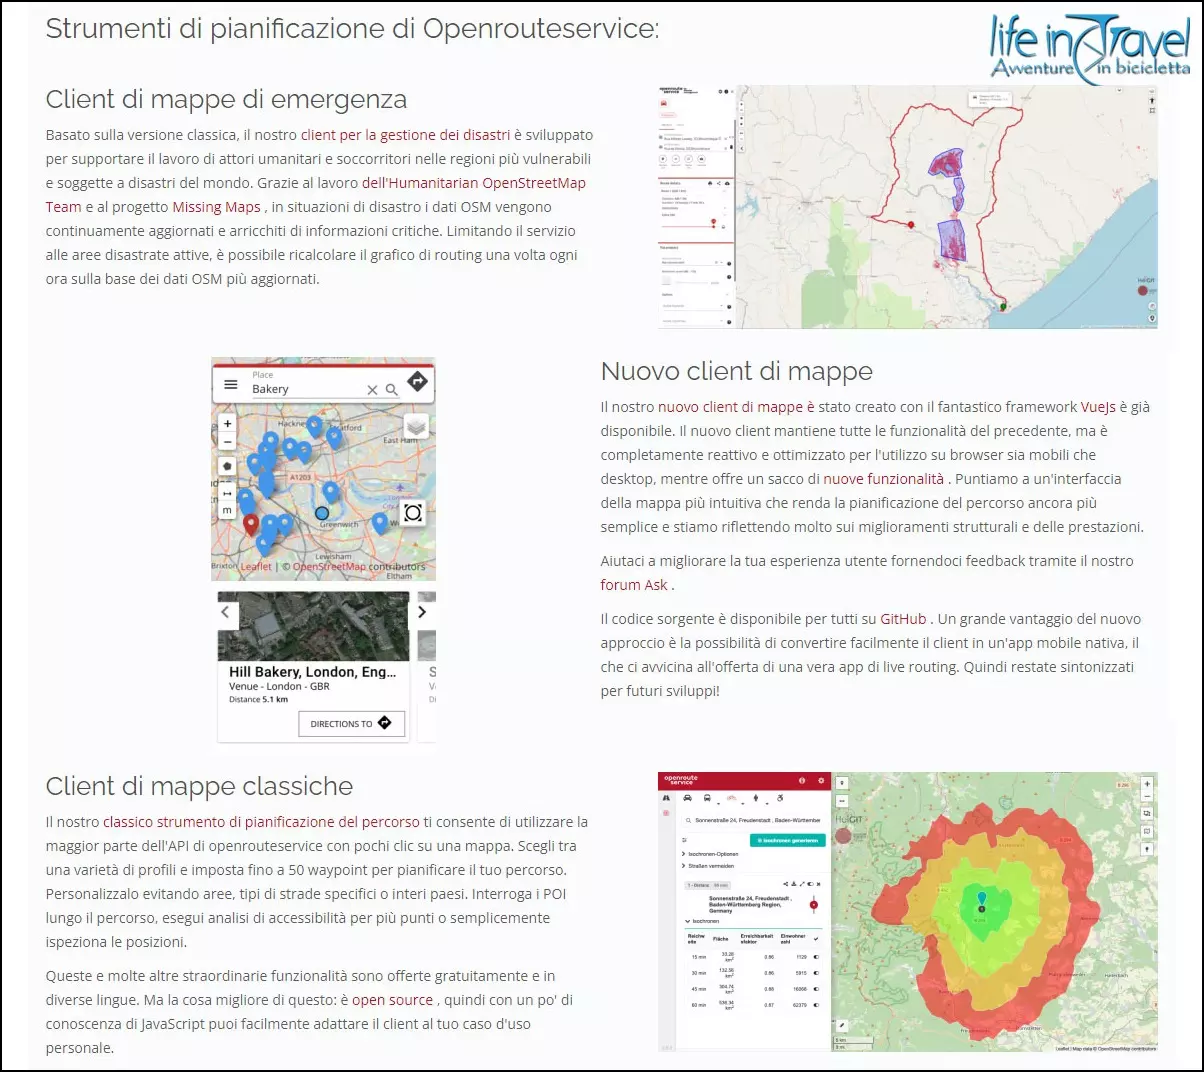Open 'nuove funzionalità' link
This screenshot has width=1204, height=1072.
(x=883, y=479)
